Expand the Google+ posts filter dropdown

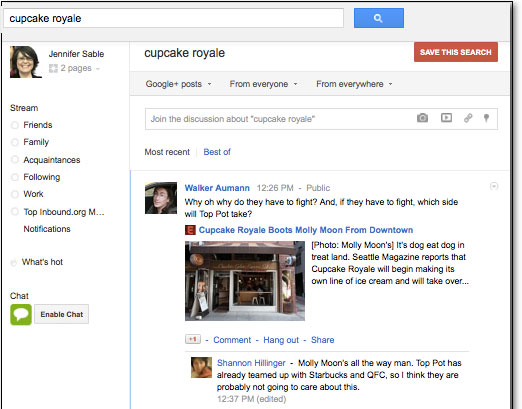click(178, 84)
